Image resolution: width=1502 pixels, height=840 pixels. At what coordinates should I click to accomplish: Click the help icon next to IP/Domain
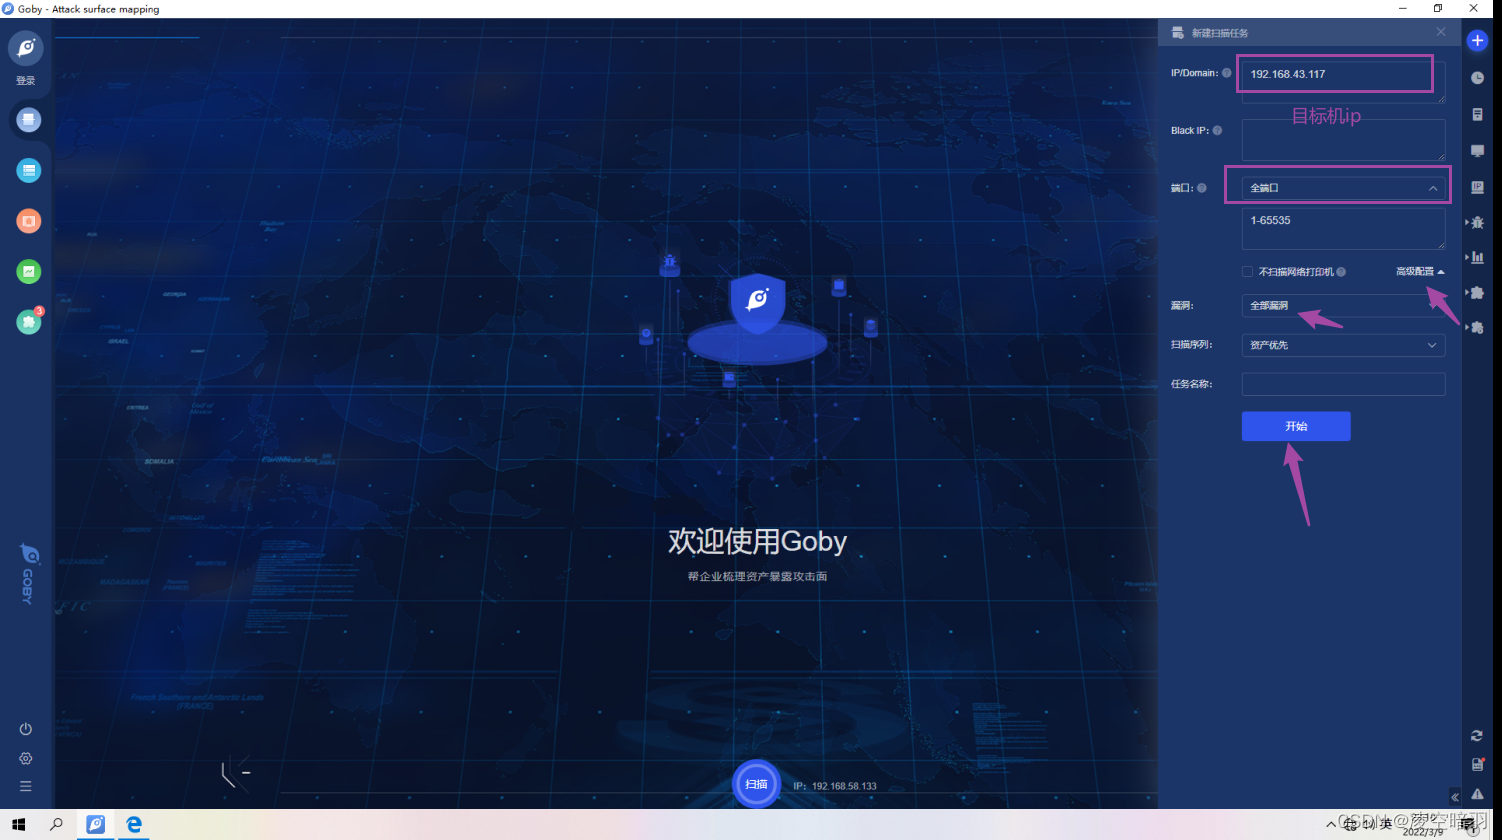(x=1227, y=73)
